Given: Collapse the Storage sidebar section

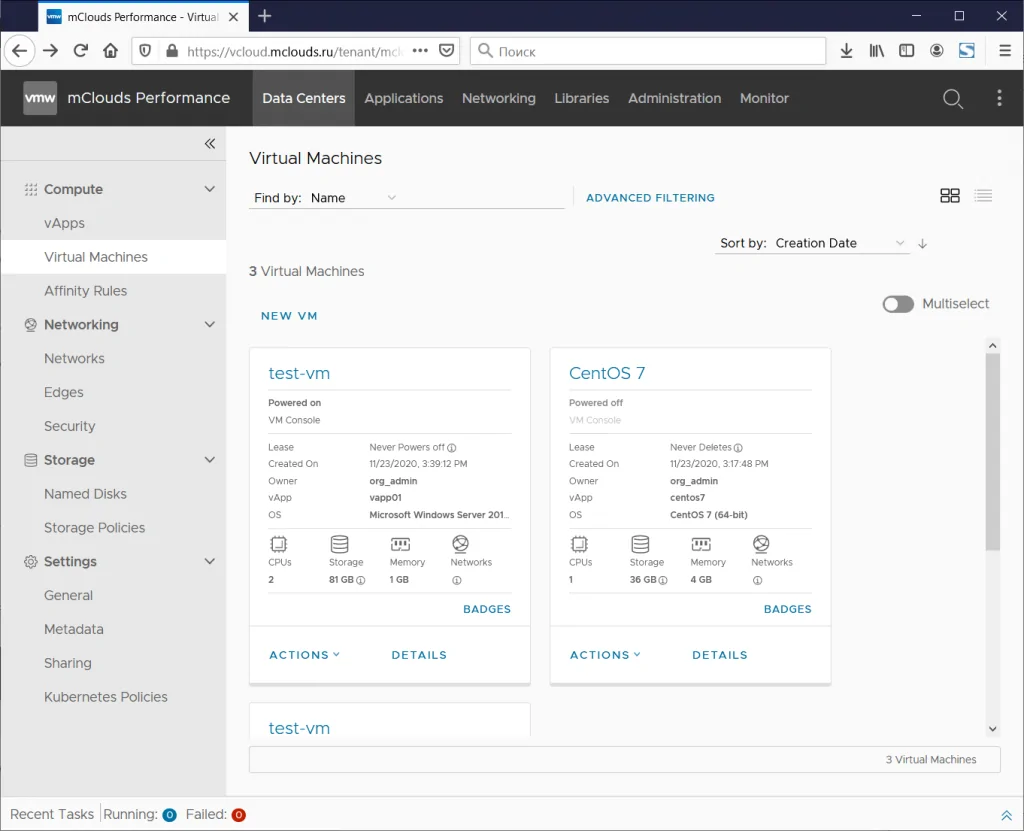Looking at the screenshot, I should pos(210,459).
